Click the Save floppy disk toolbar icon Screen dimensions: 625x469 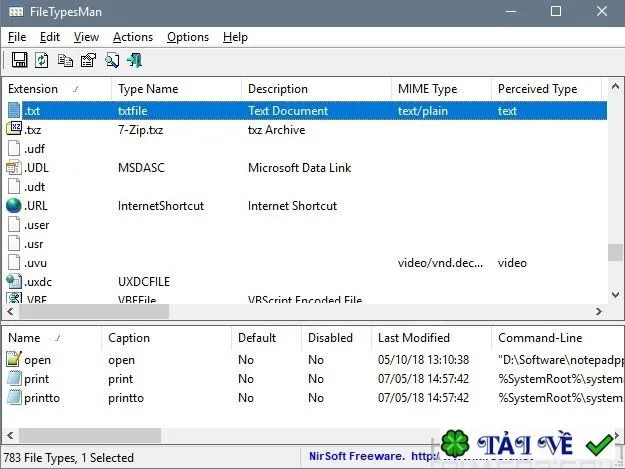pos(20,61)
